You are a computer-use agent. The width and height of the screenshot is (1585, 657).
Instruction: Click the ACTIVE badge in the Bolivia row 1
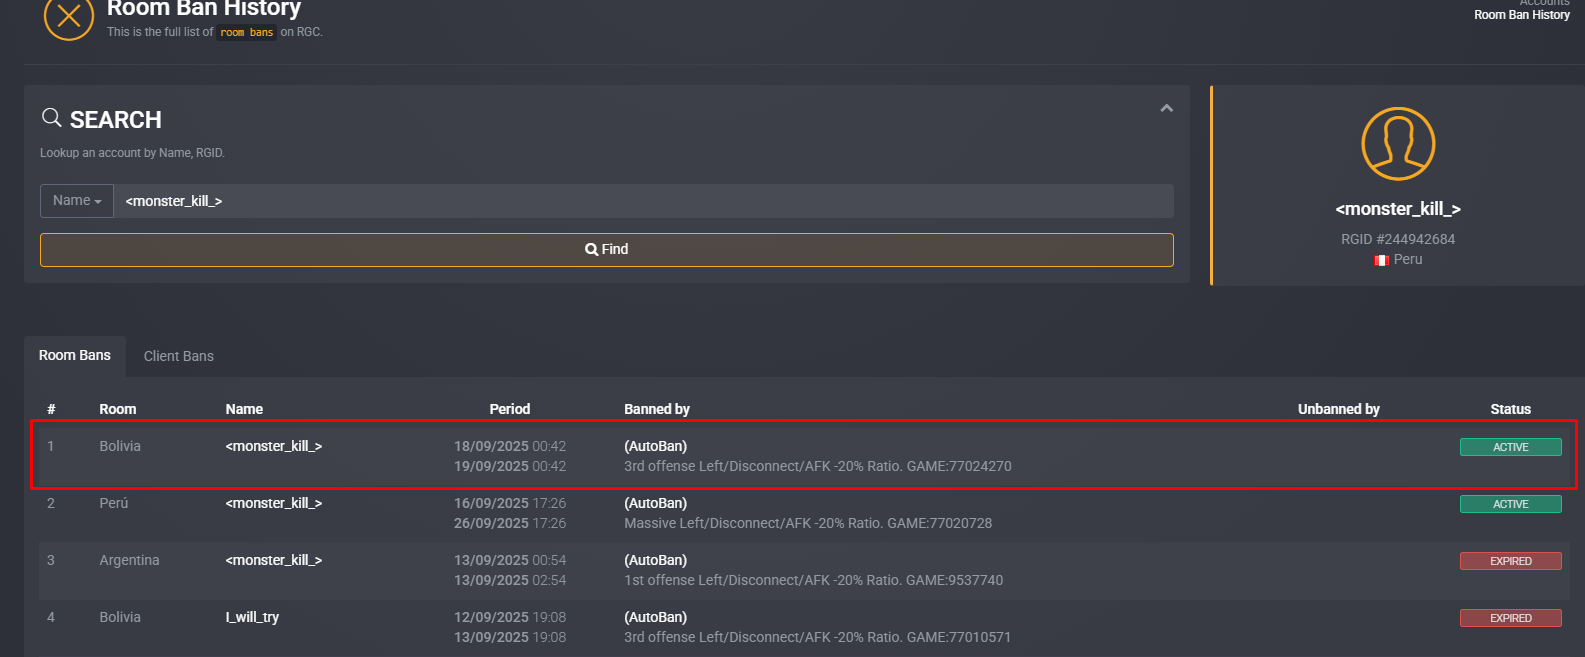(x=1511, y=447)
